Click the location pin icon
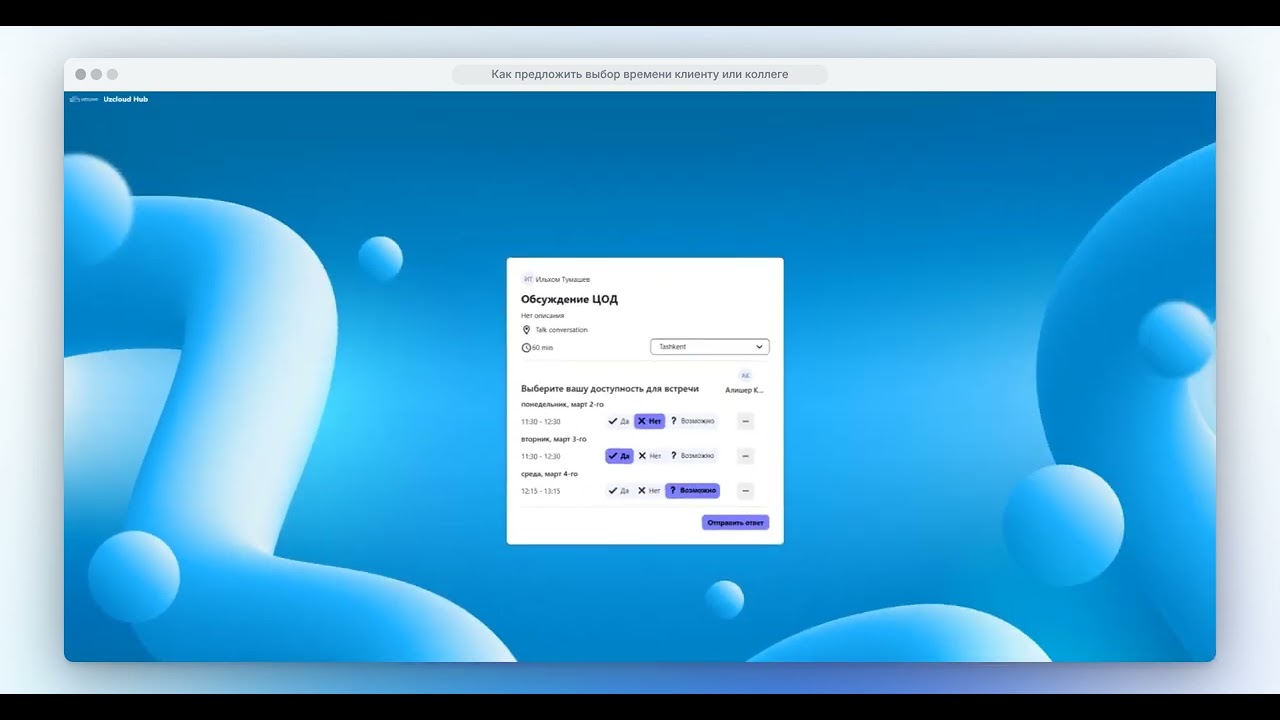The image size is (1280, 720). [526, 330]
